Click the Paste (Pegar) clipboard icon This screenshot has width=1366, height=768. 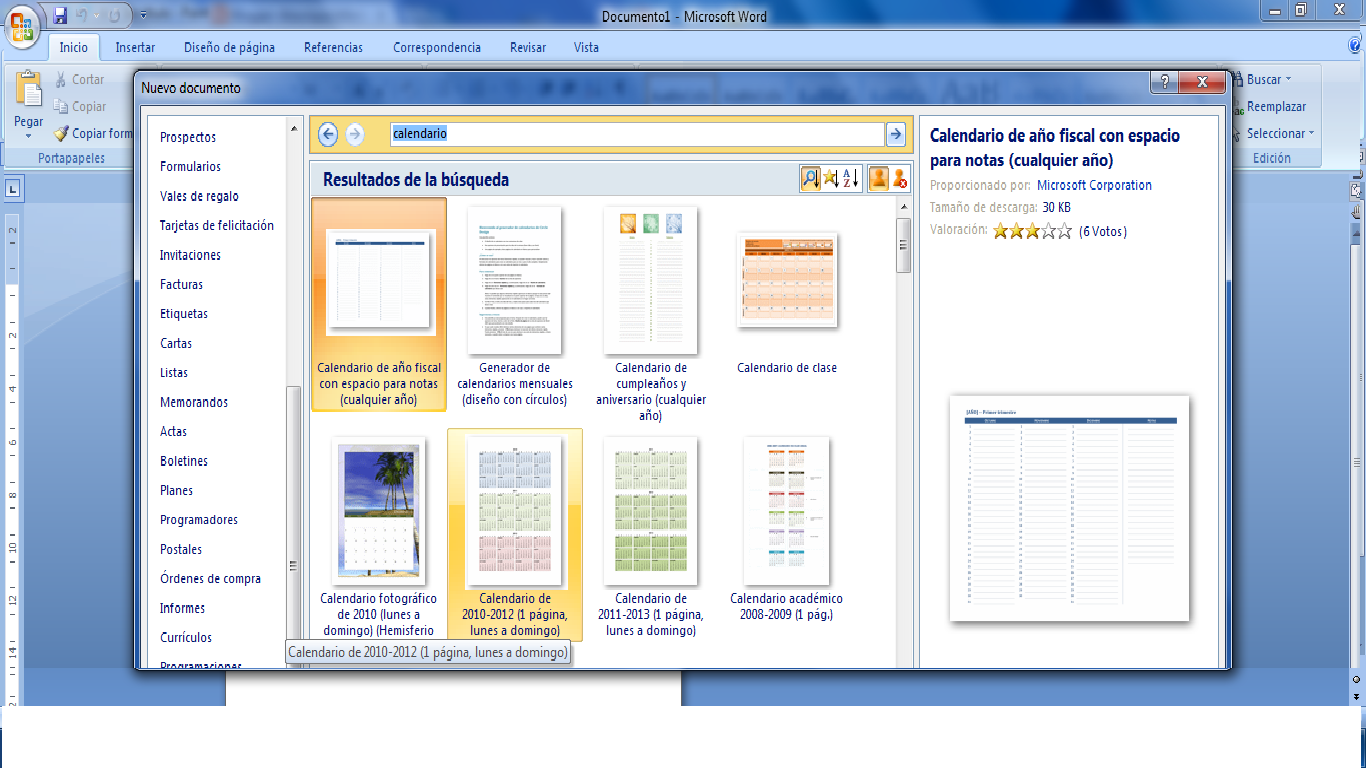click(28, 92)
